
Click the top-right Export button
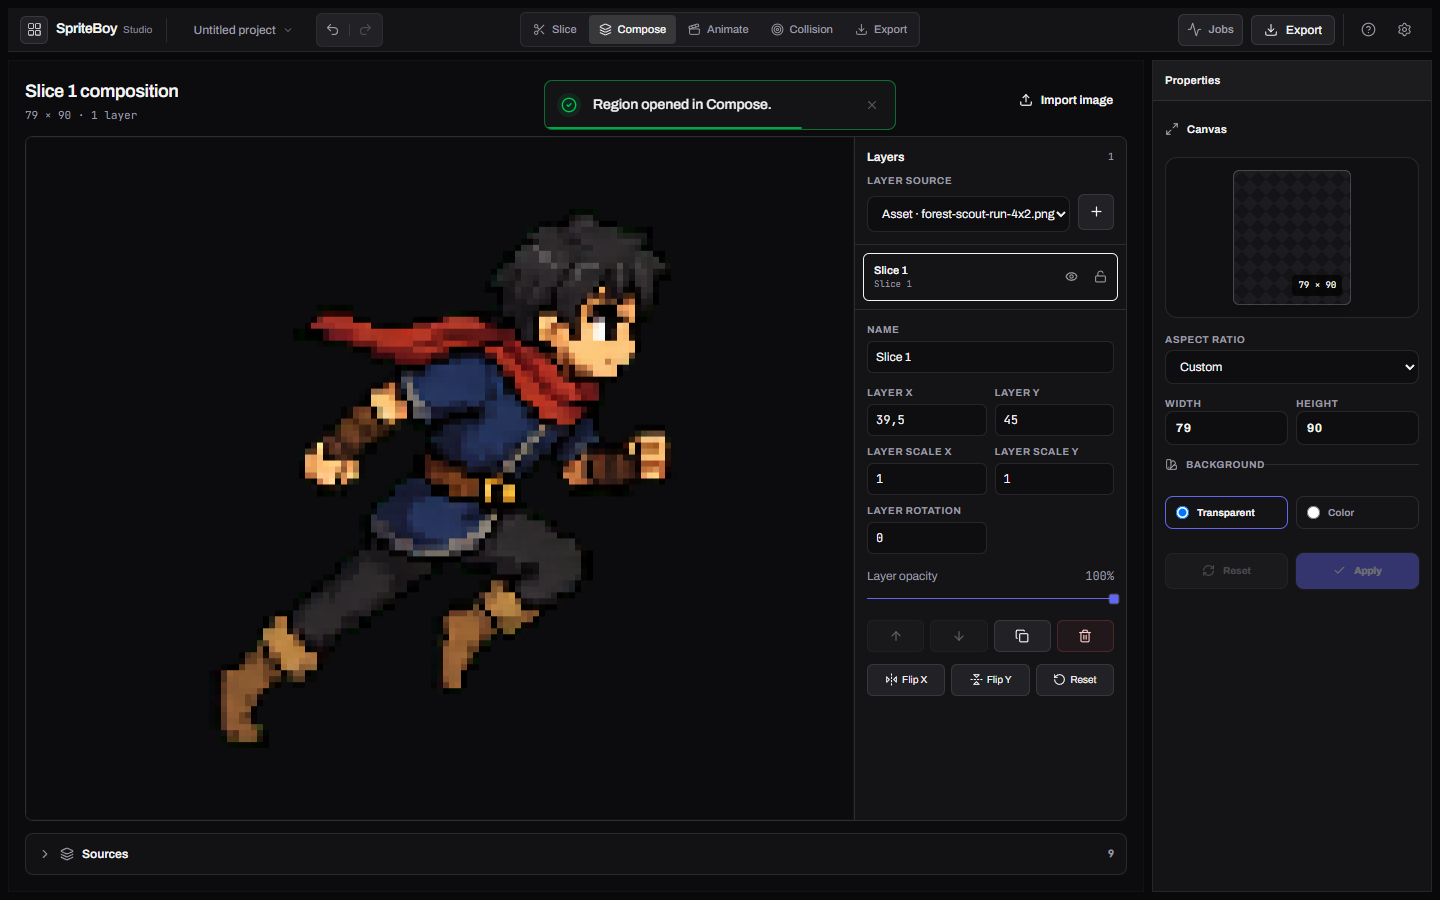pos(1293,30)
